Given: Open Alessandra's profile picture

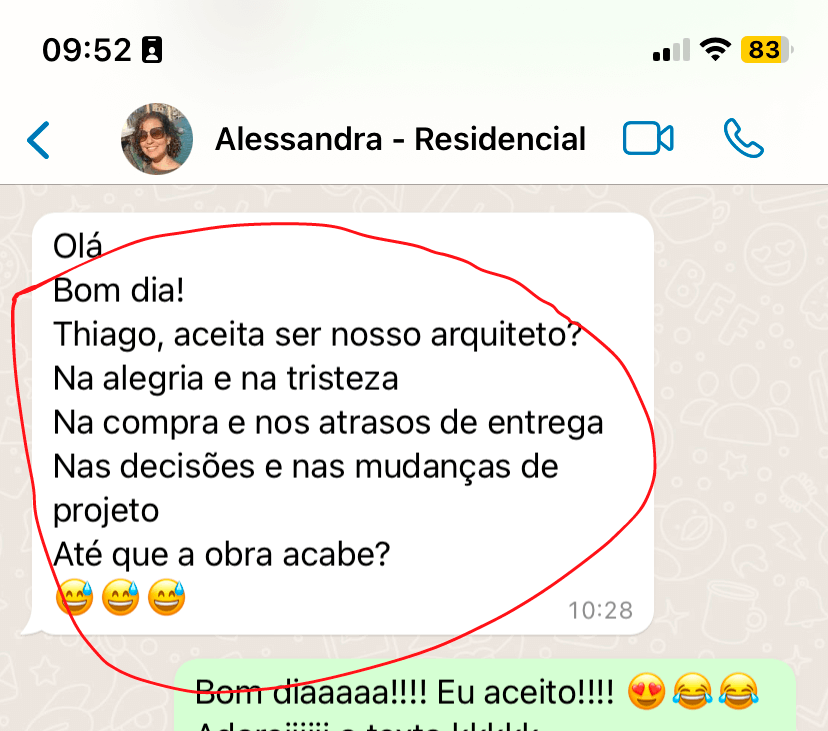Looking at the screenshot, I should point(157,139).
